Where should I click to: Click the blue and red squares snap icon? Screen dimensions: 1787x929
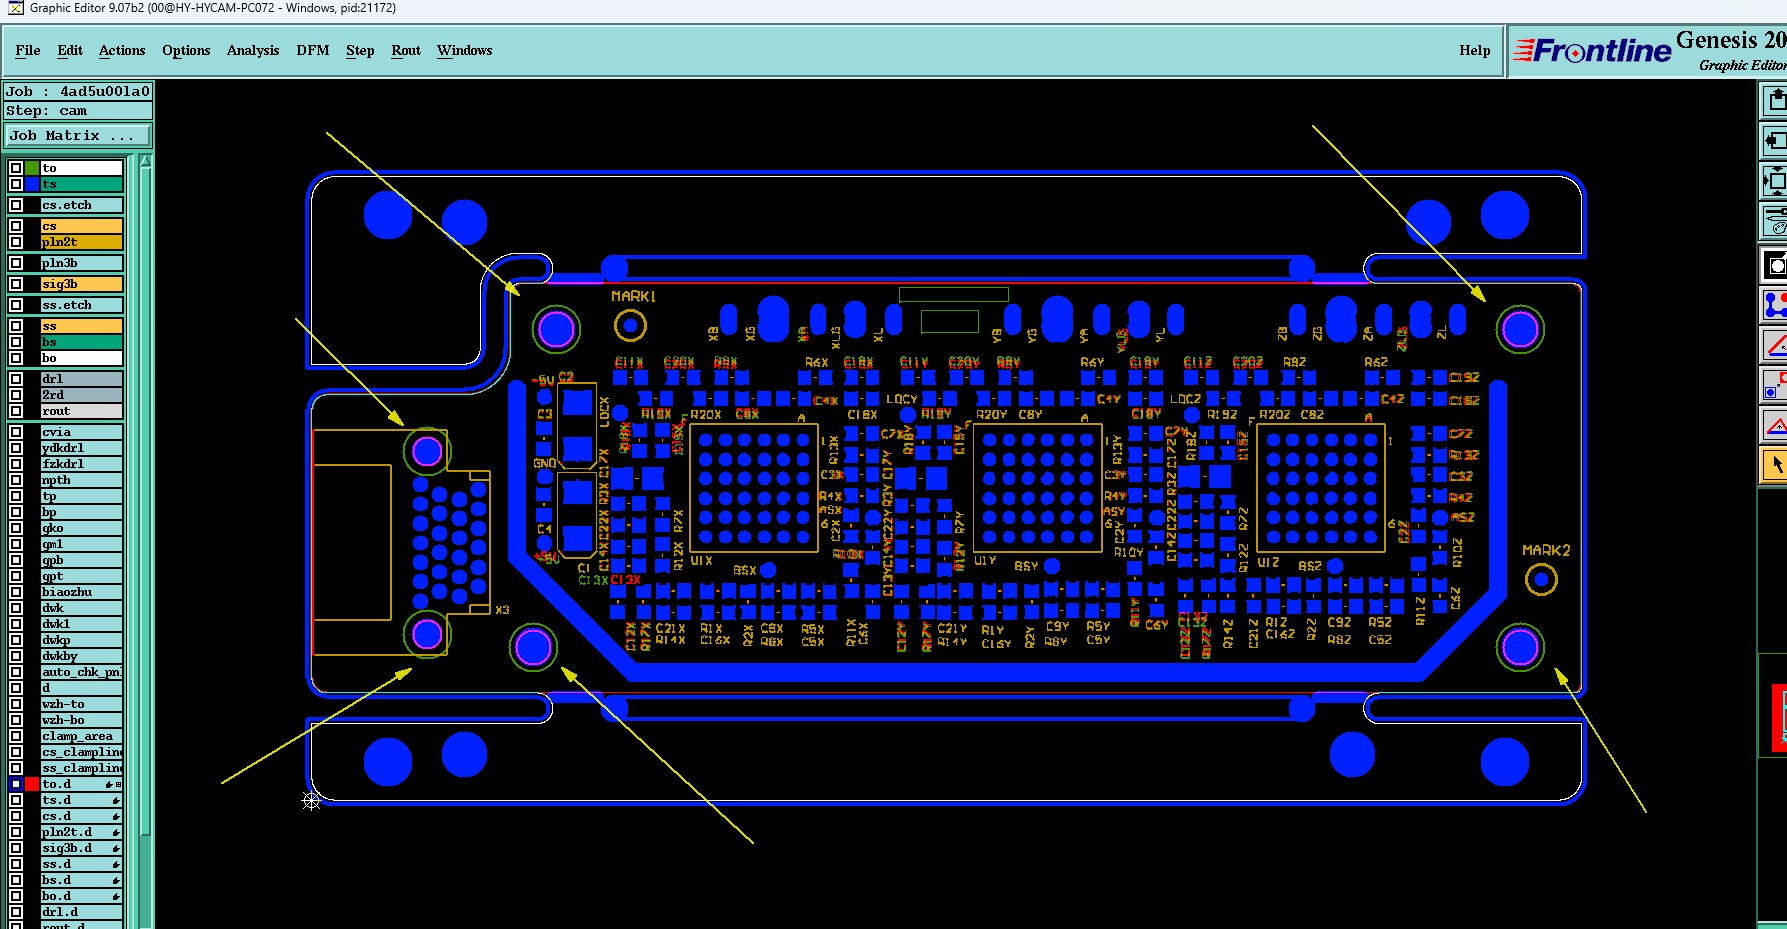pyautogui.click(x=1774, y=385)
